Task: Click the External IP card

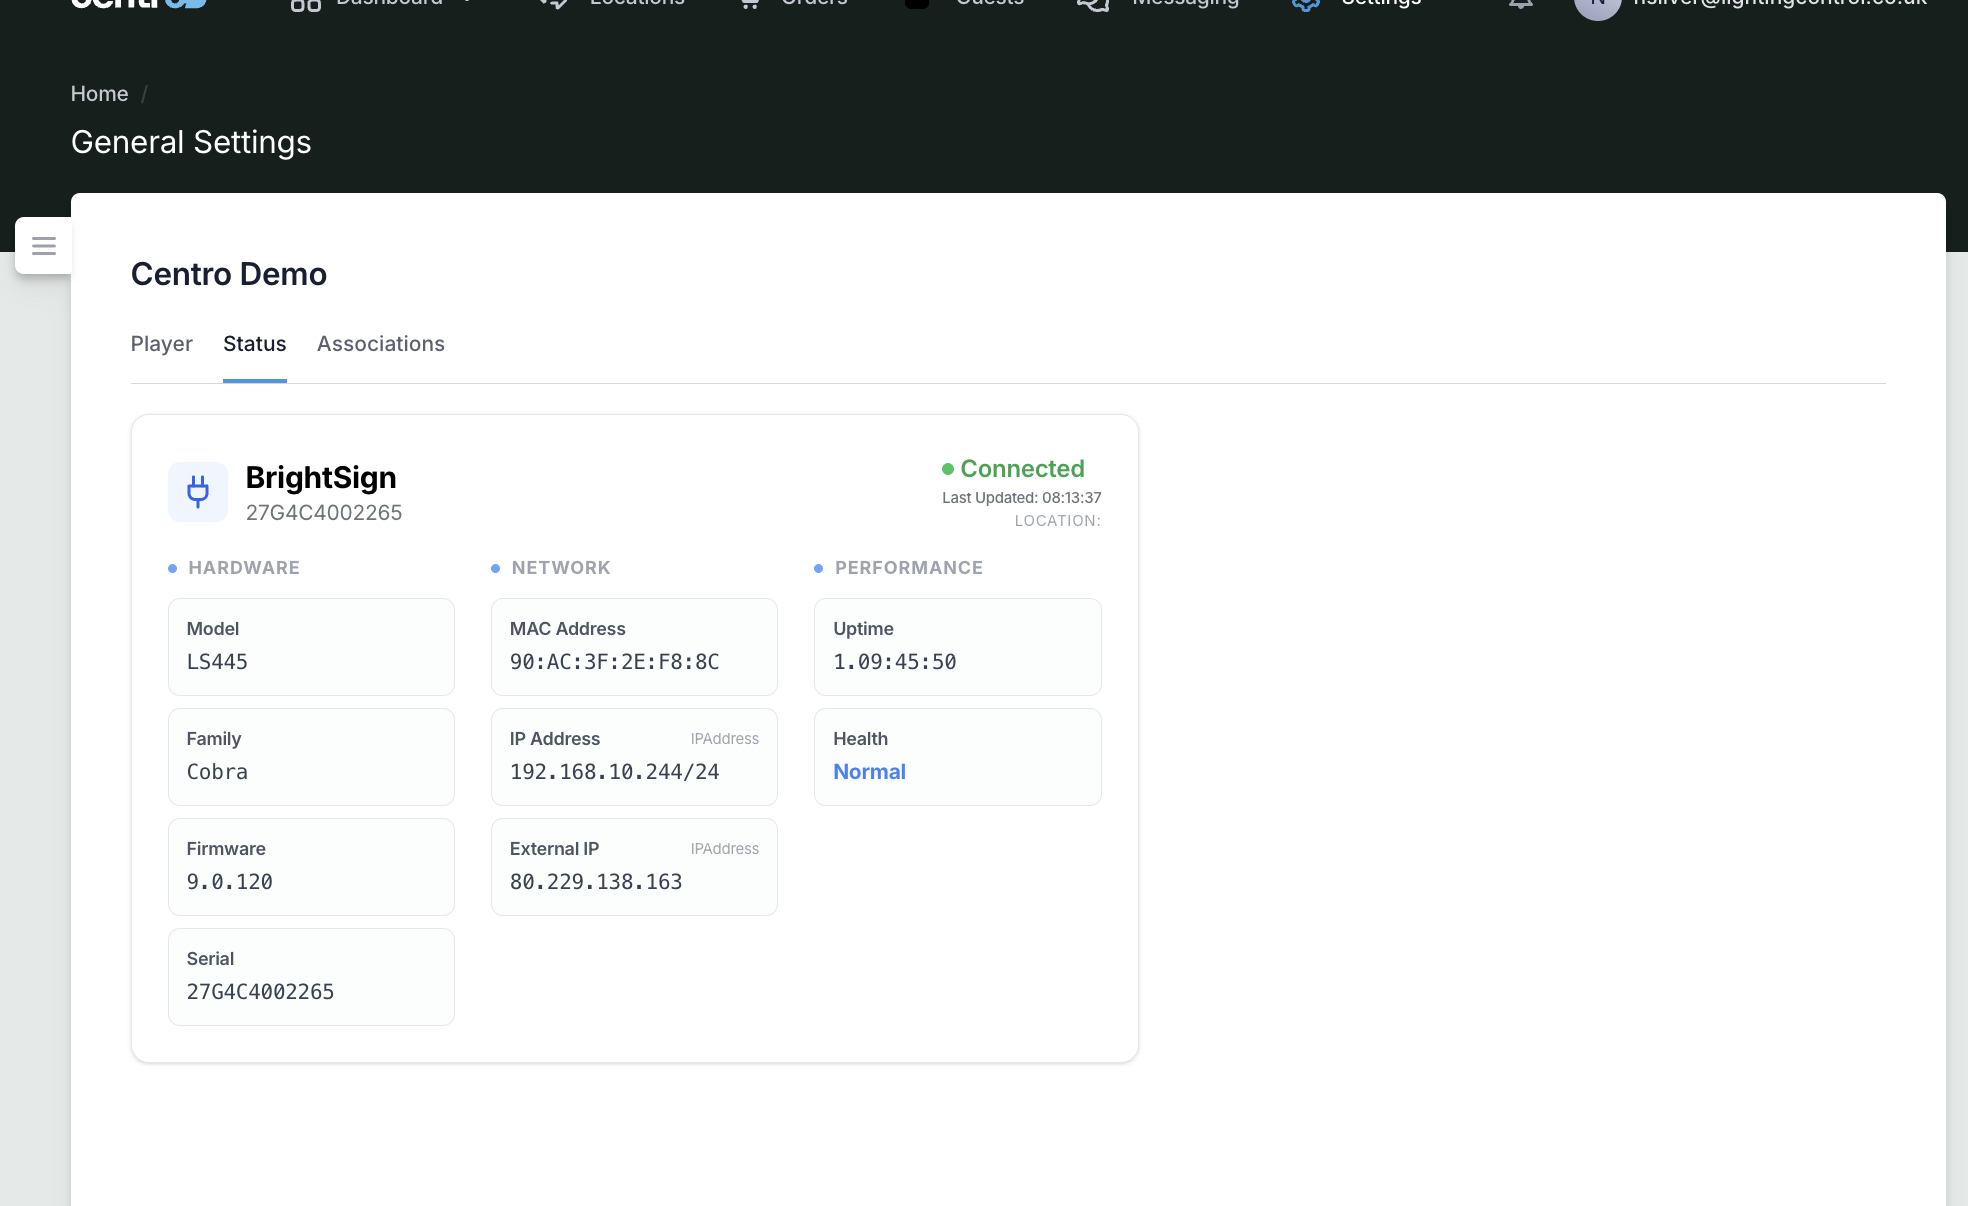Action: (x=634, y=867)
